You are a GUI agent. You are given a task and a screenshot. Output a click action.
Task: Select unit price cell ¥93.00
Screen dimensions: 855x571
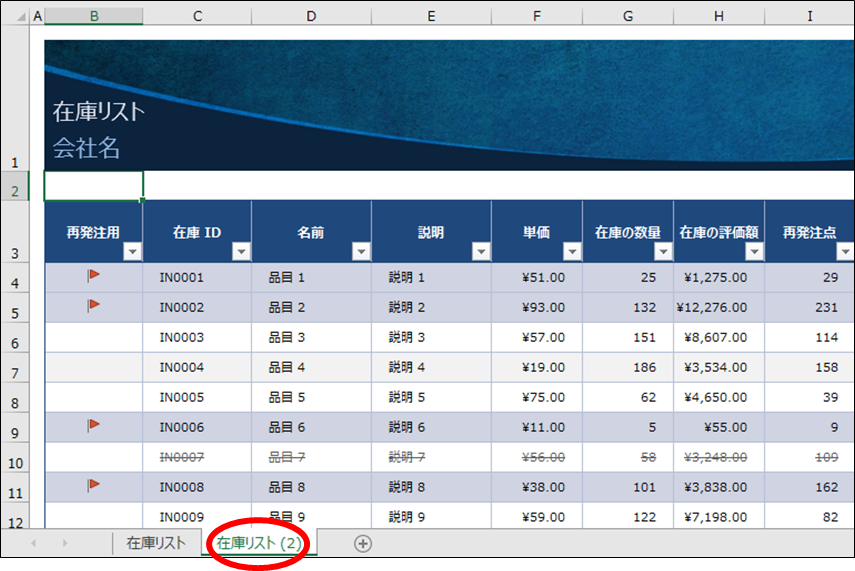tap(537, 308)
